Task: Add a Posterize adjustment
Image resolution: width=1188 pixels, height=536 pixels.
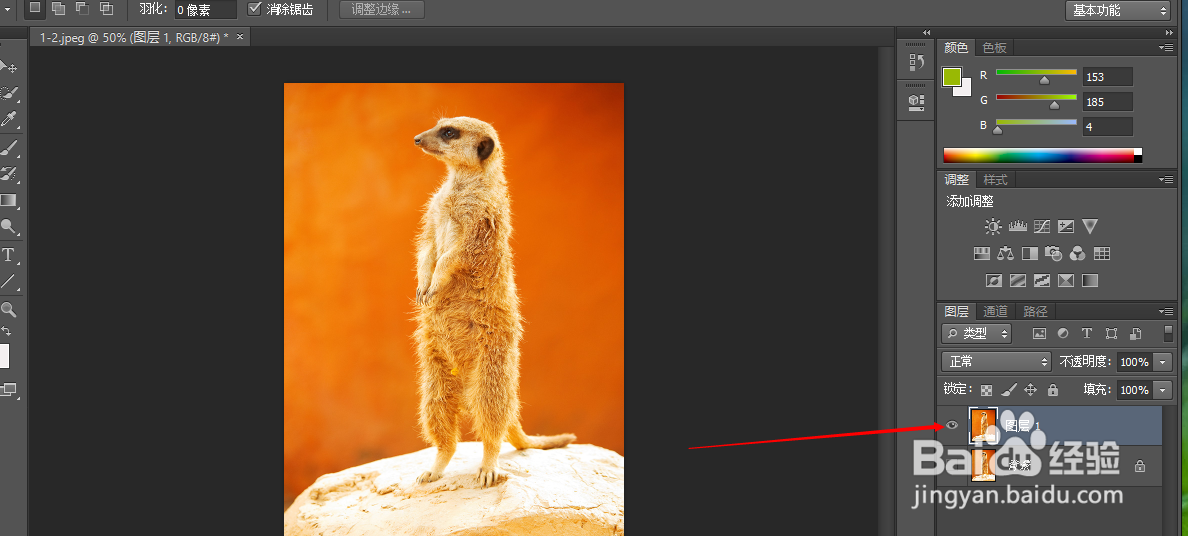Action: pyautogui.click(x=1018, y=281)
